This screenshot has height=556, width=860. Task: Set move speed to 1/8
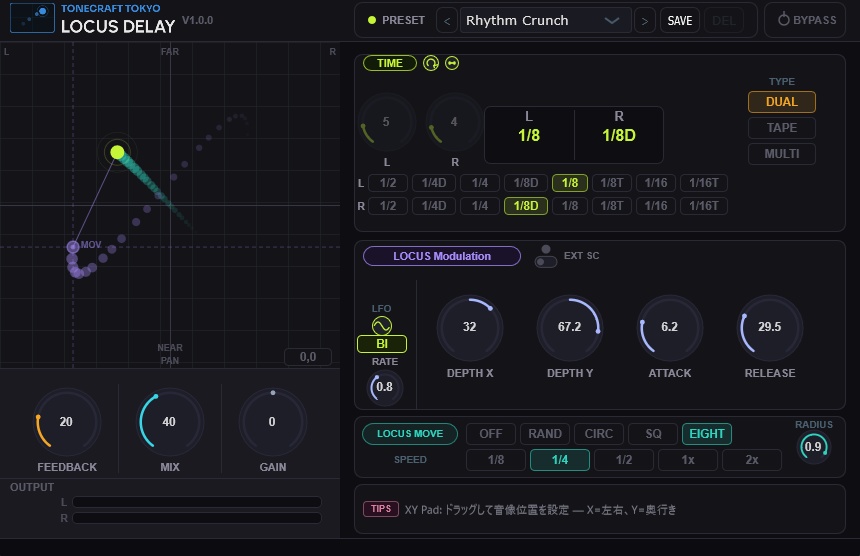point(496,459)
